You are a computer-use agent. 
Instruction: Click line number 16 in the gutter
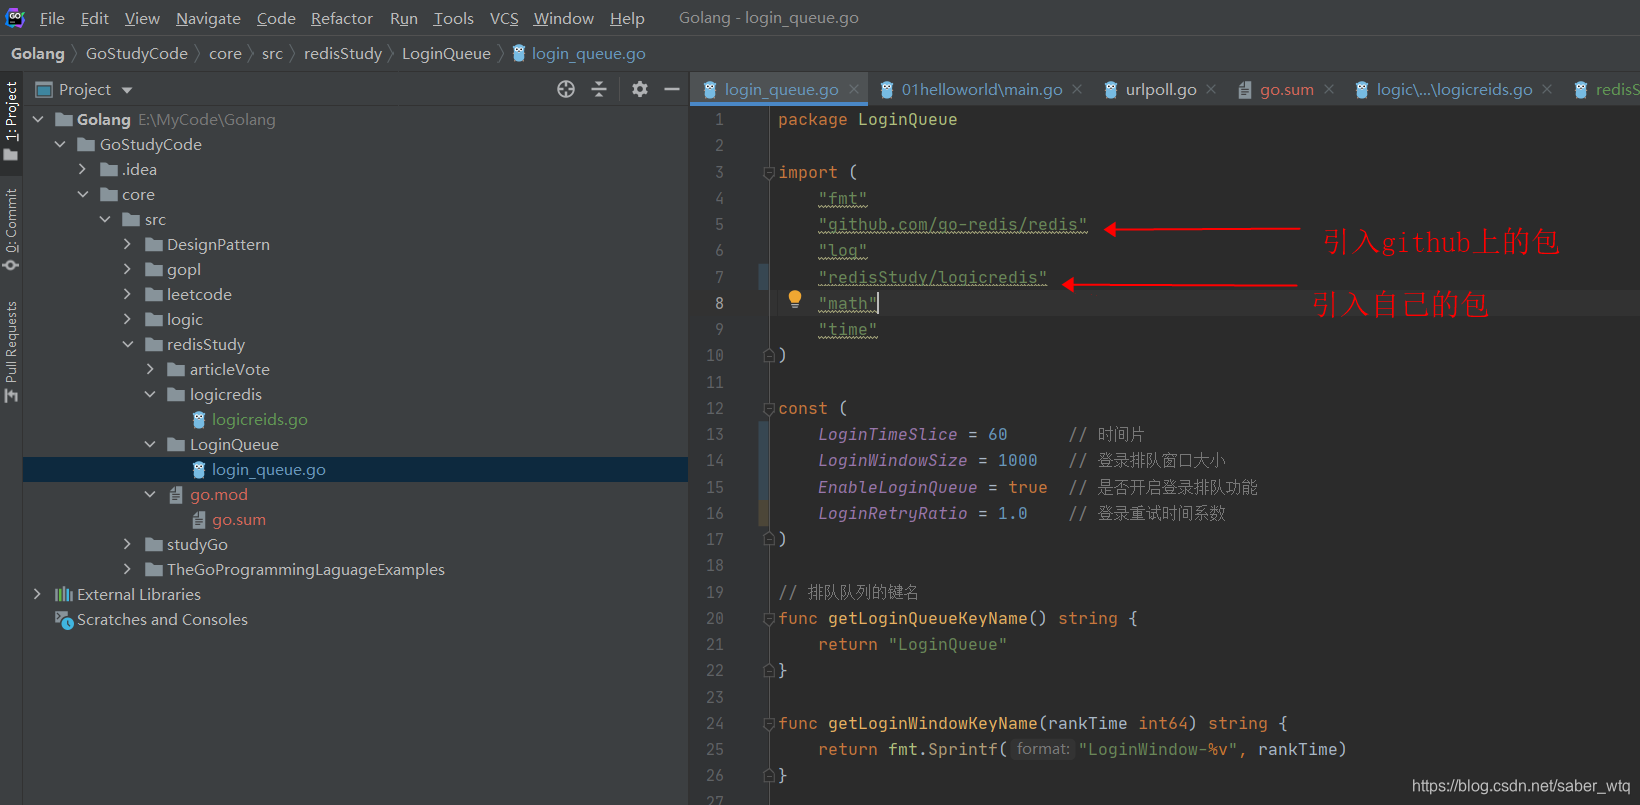tap(715, 513)
